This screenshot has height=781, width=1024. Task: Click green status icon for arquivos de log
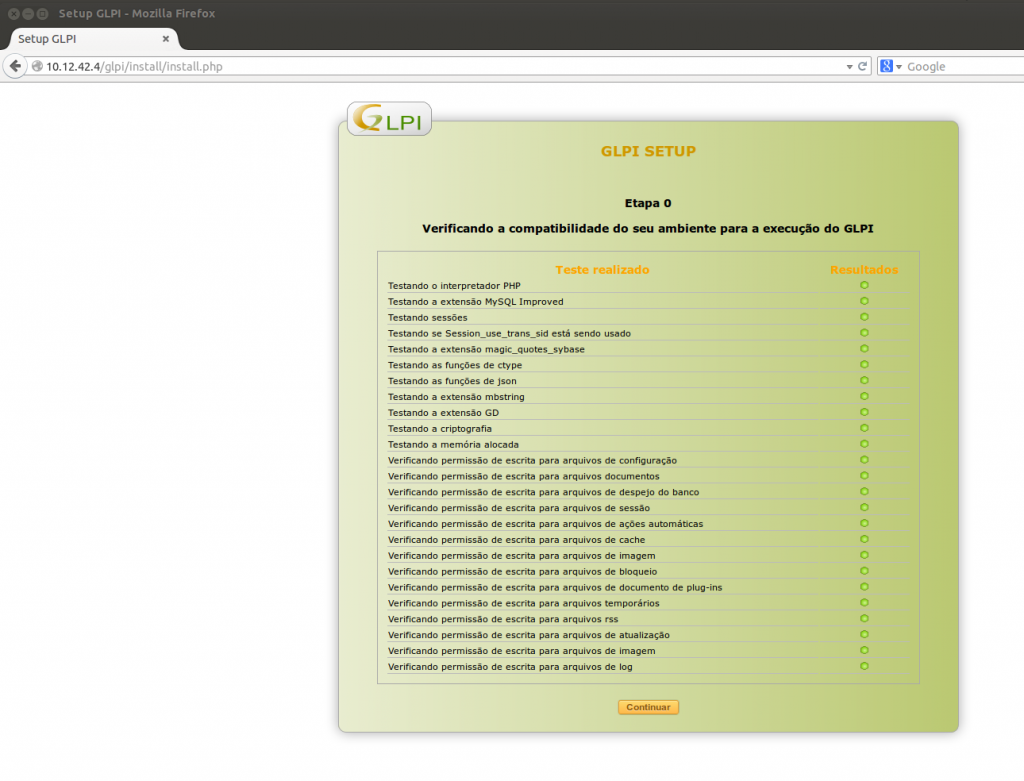tap(864, 666)
